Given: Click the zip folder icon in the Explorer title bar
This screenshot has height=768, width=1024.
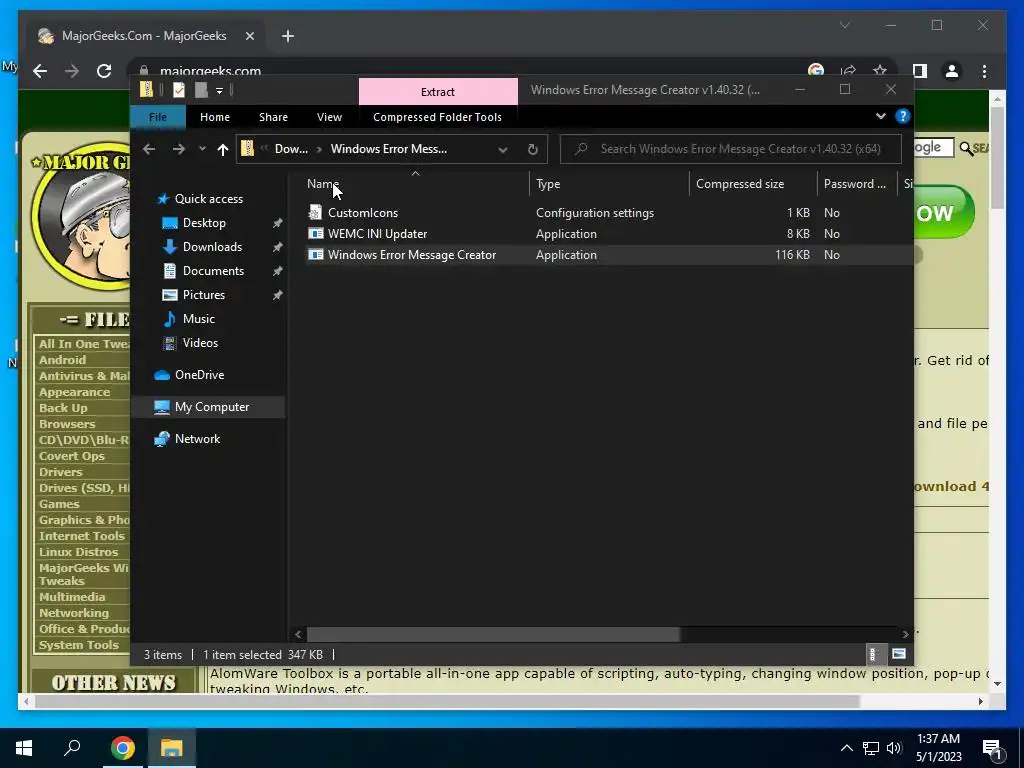Looking at the screenshot, I should tap(147, 90).
